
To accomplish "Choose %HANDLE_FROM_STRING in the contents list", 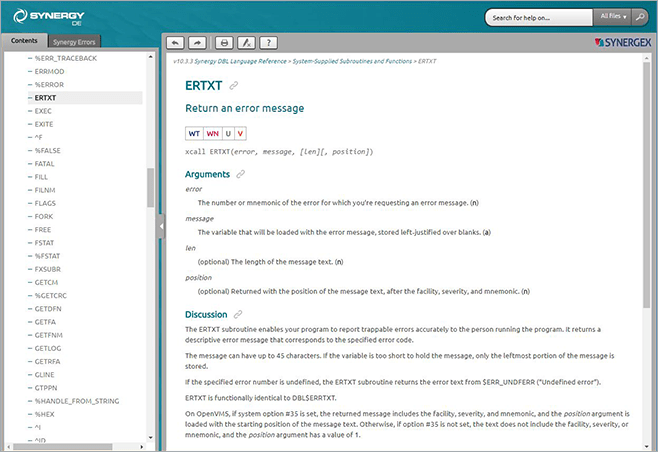I will 77,401.
